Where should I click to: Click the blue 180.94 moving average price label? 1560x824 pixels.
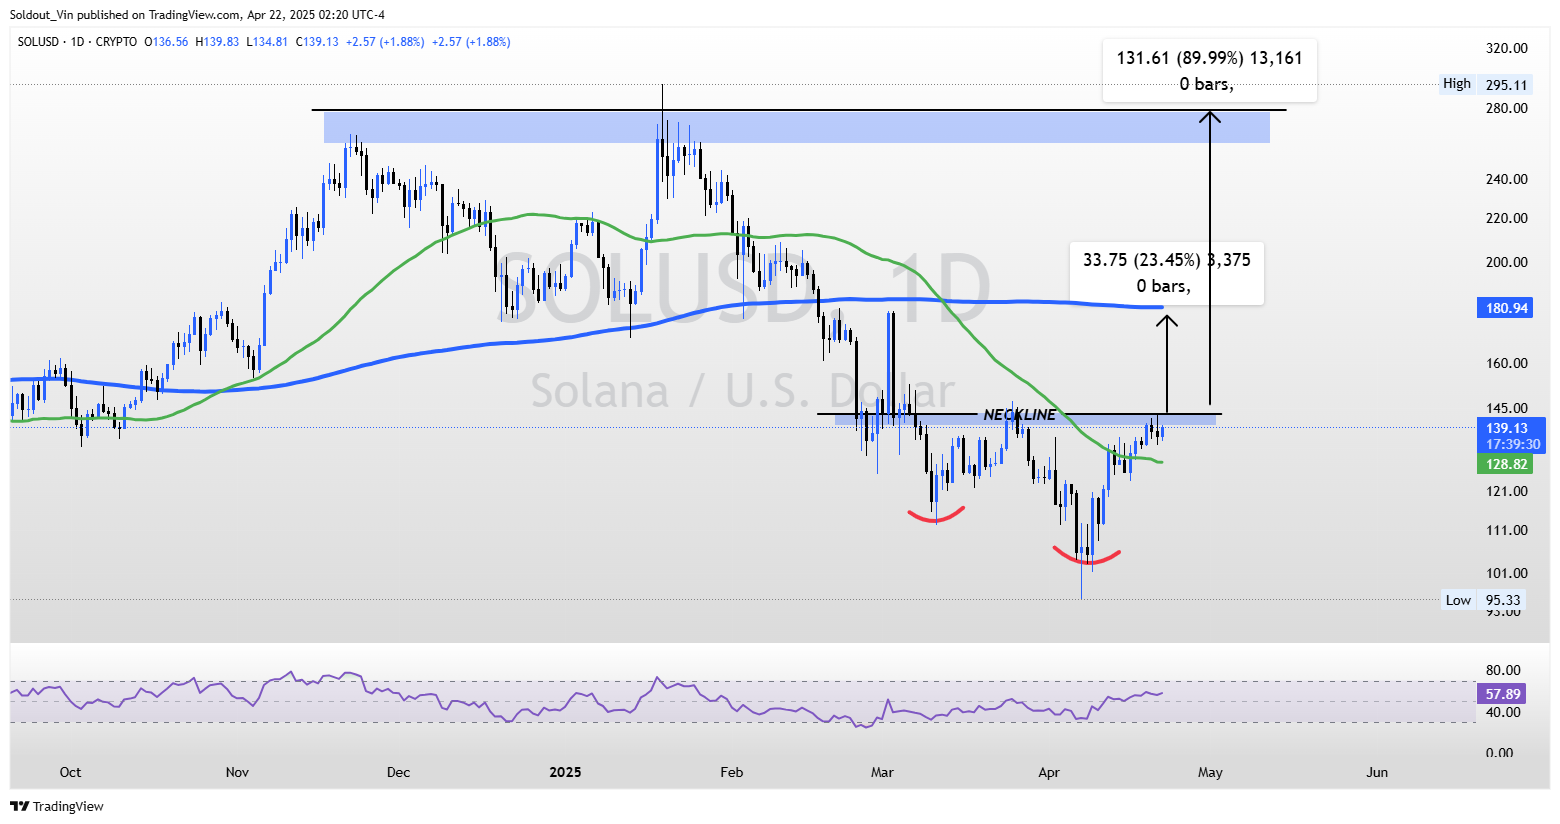pyautogui.click(x=1506, y=308)
